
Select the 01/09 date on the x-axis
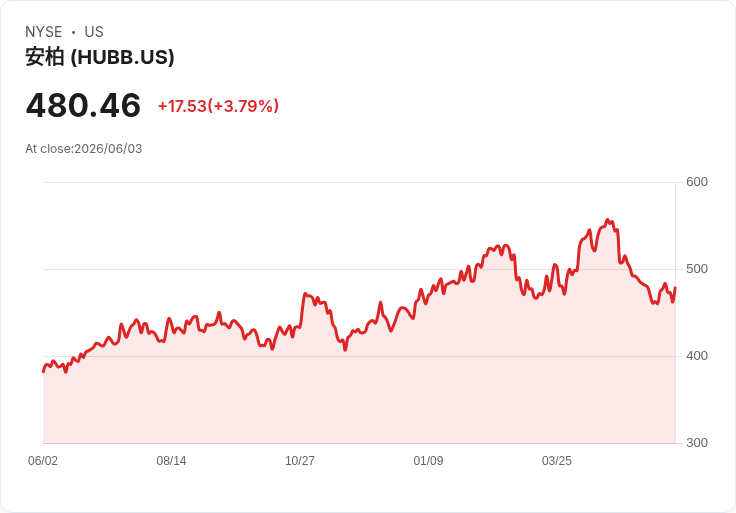[428, 461]
